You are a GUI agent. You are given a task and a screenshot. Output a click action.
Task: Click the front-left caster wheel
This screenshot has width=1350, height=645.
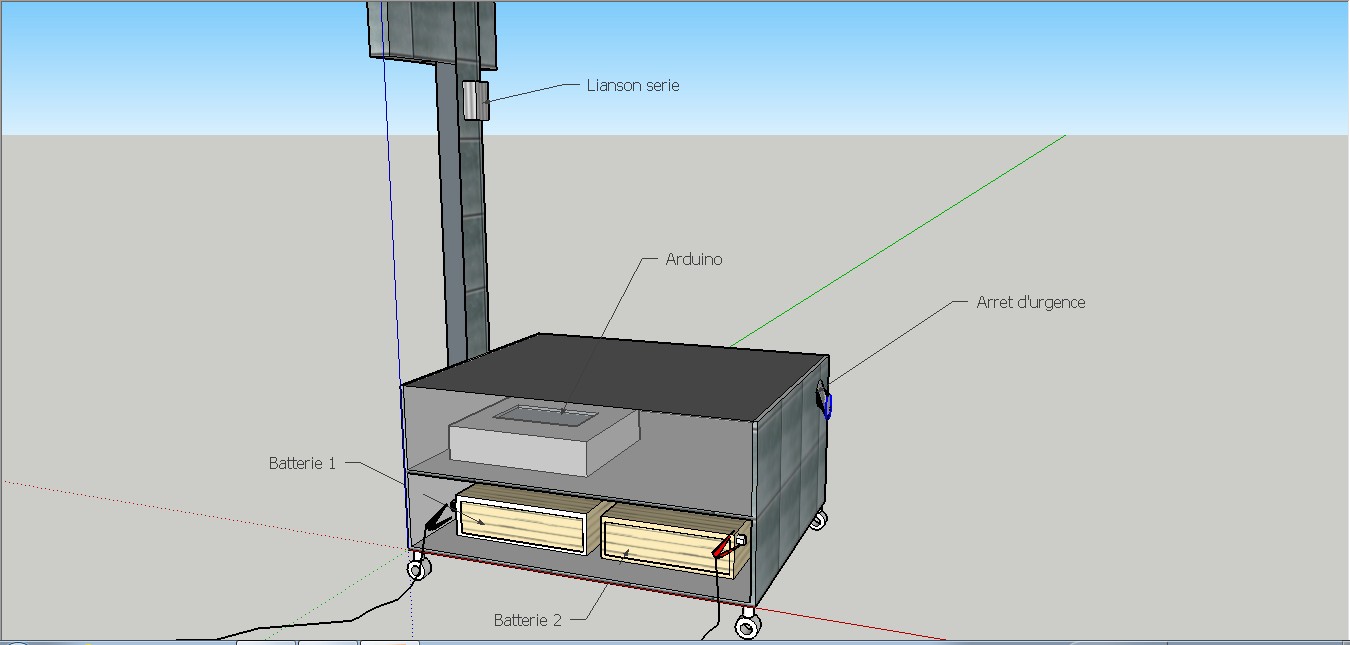coord(419,570)
